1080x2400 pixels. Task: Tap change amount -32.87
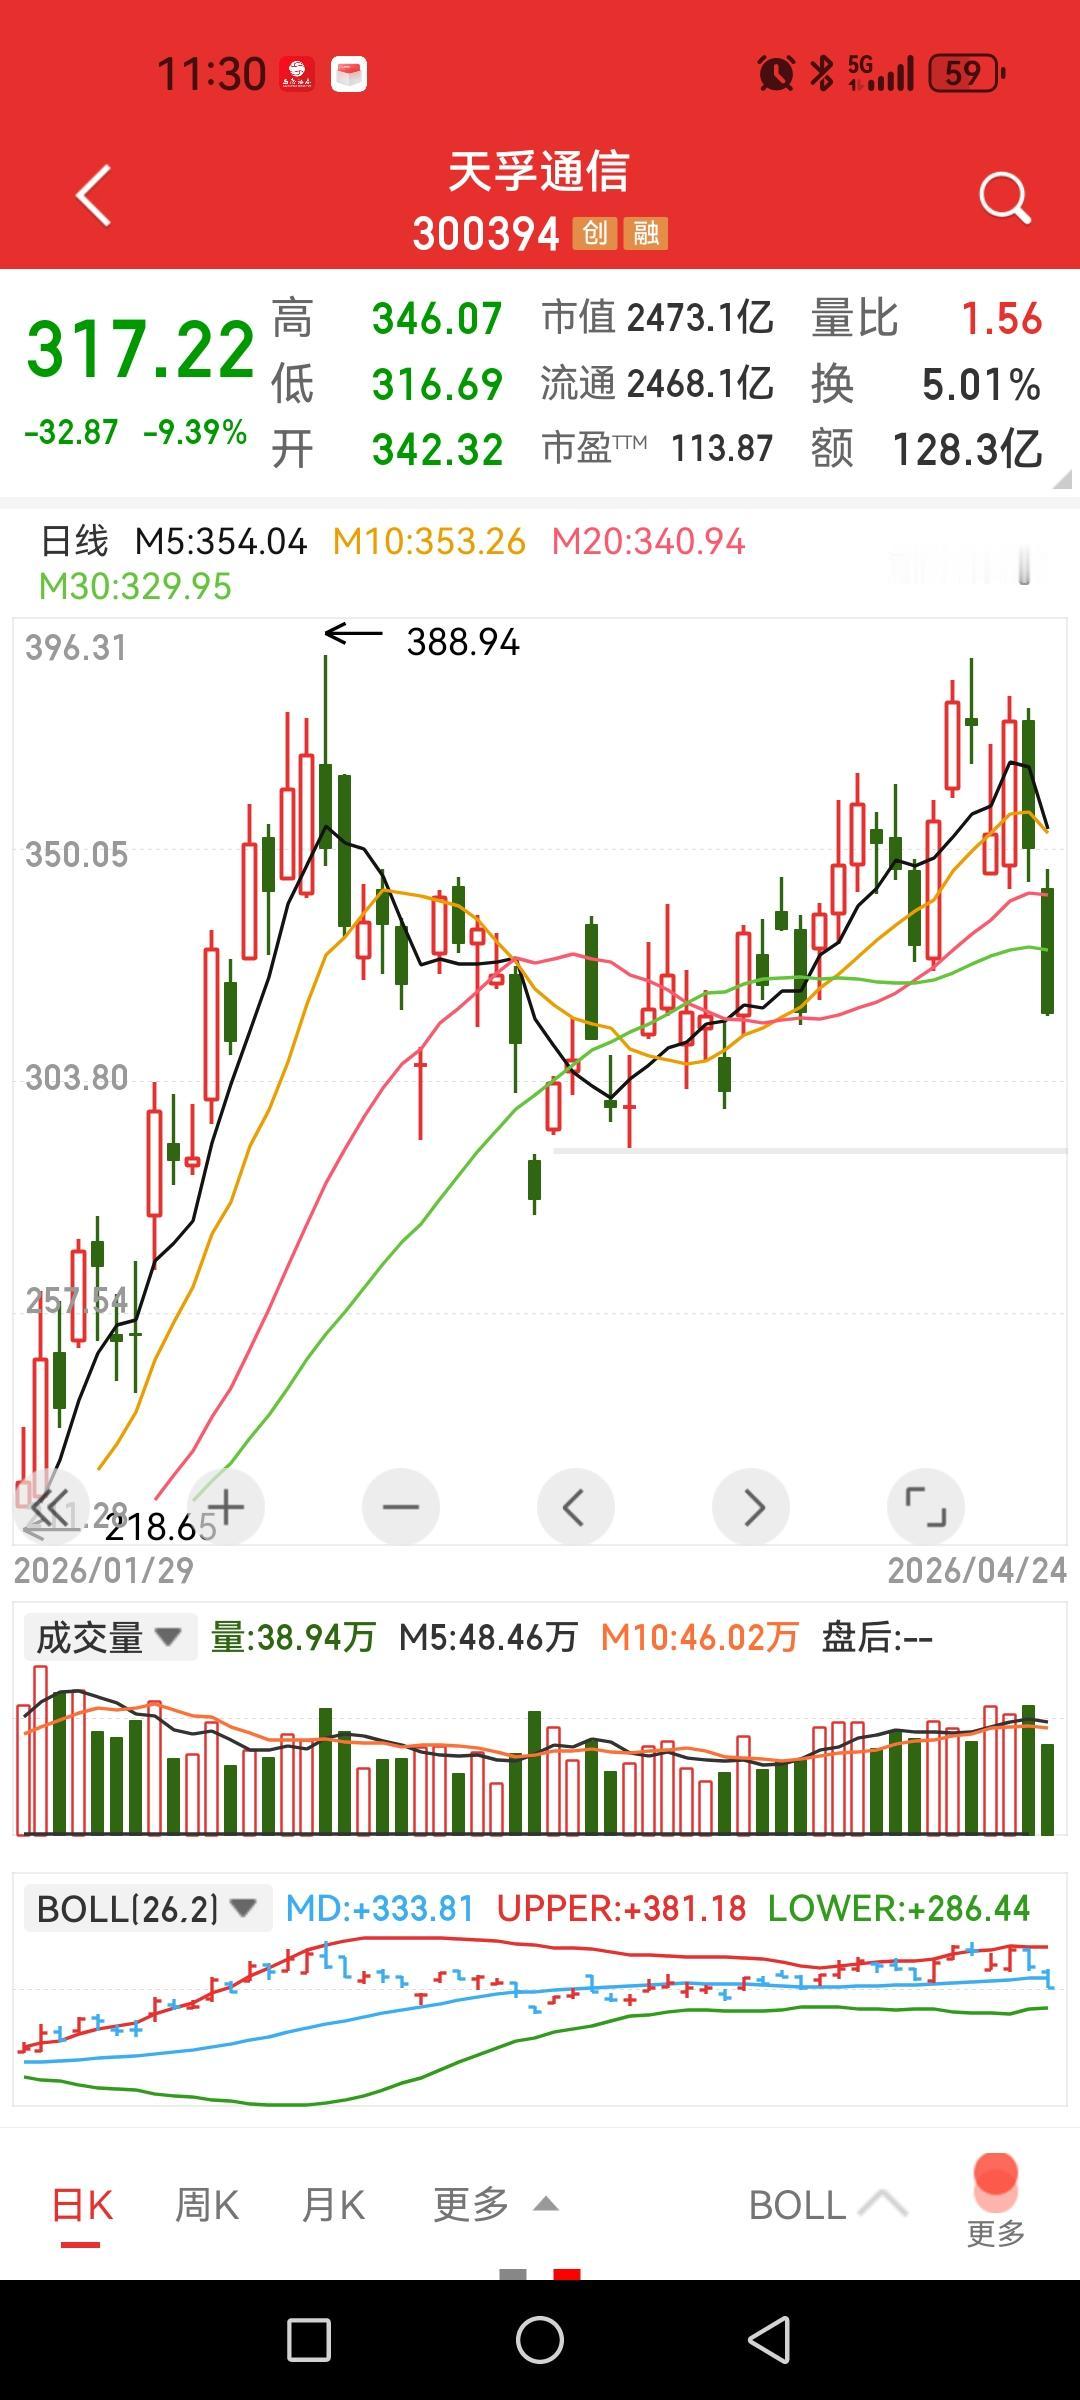(71, 432)
